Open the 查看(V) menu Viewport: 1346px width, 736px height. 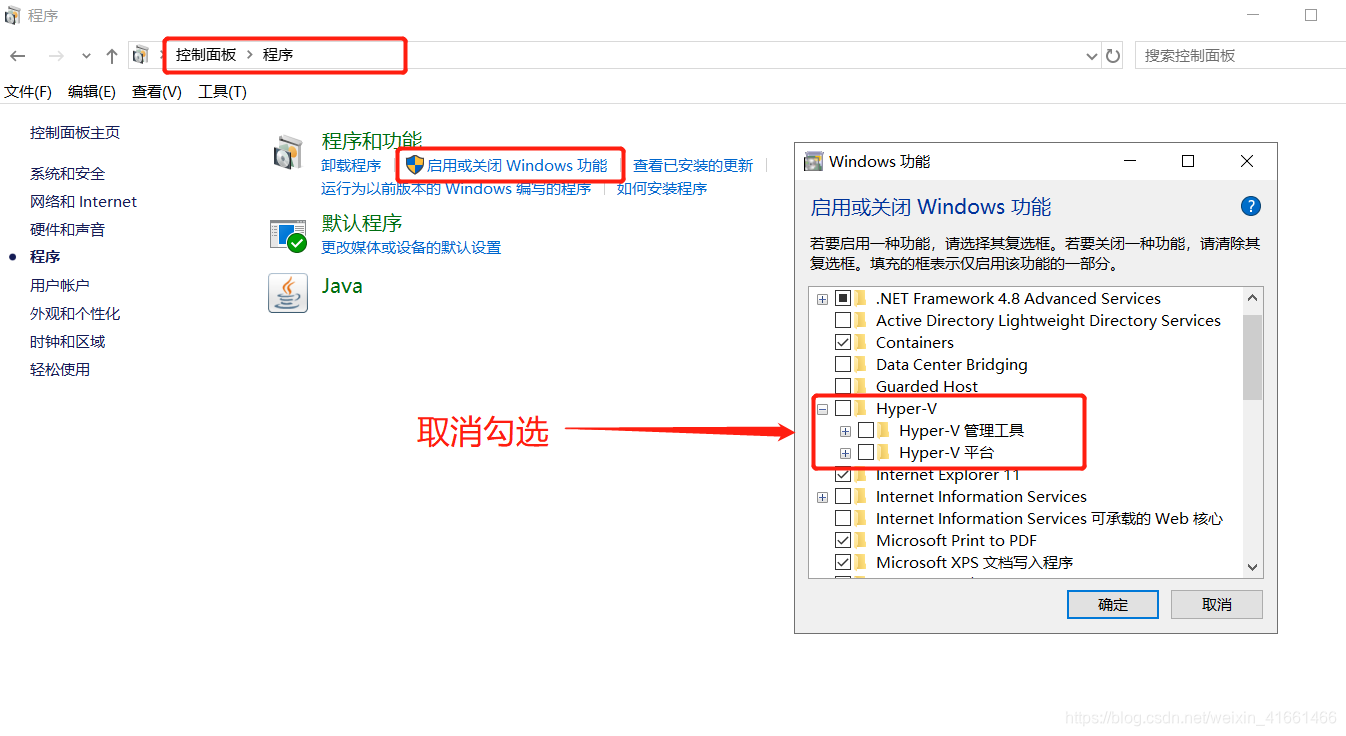click(x=157, y=92)
